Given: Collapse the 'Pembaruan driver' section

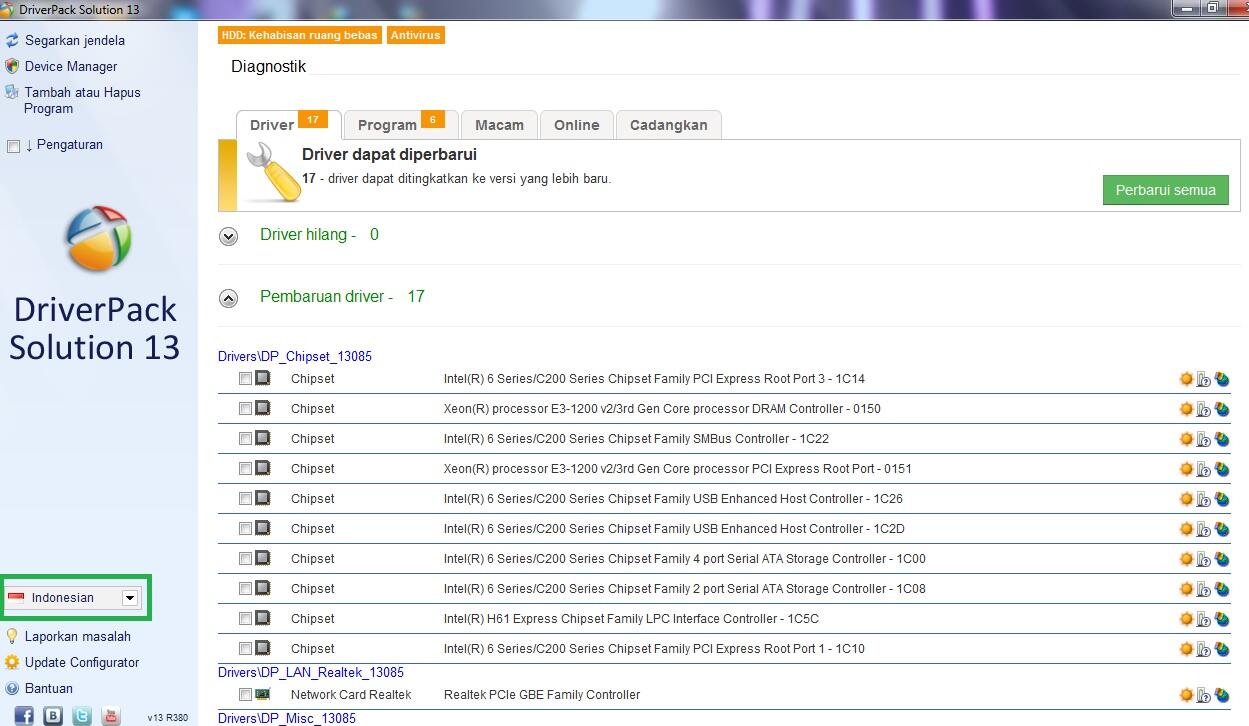Looking at the screenshot, I should [229, 298].
